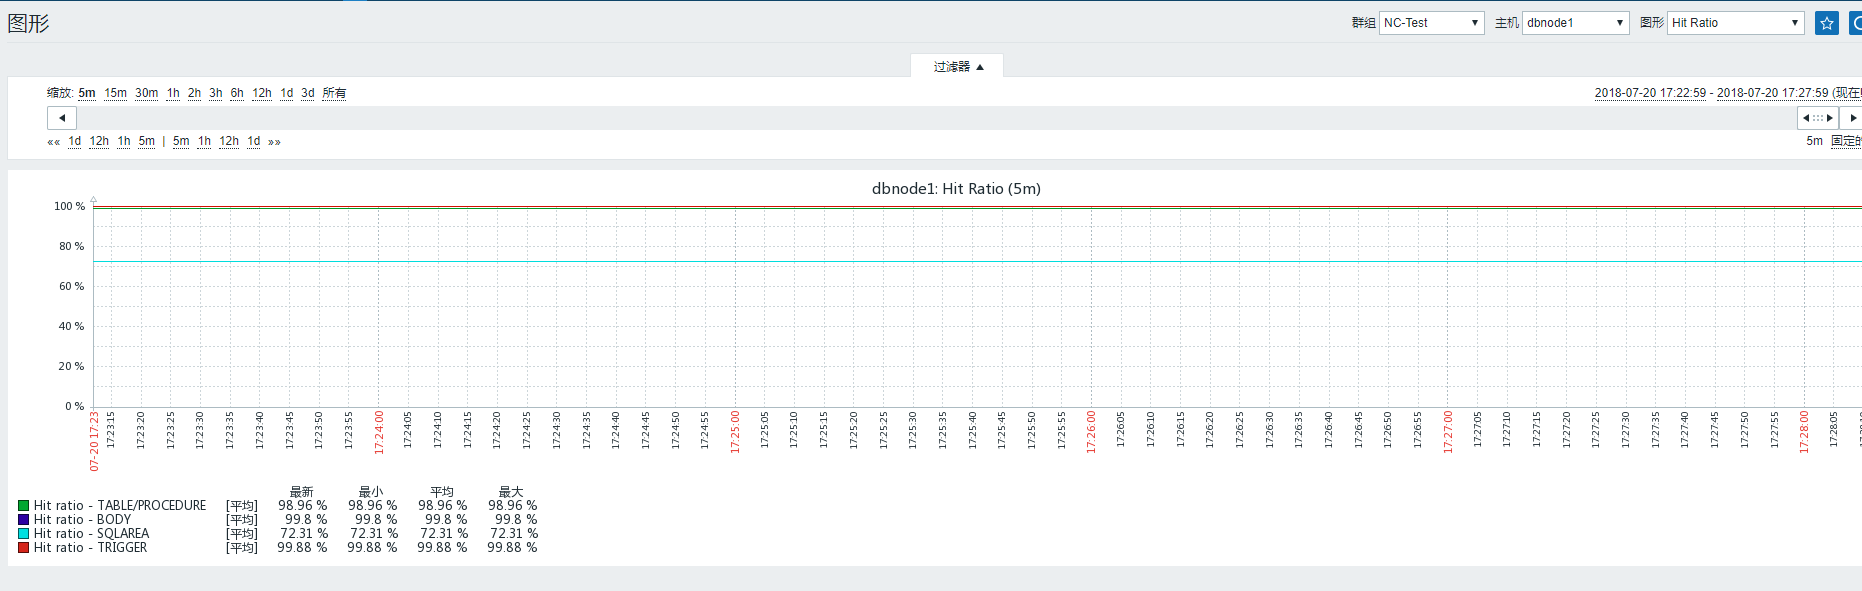Screen dimensions: 1862x591
Task: Click the blue BODY legend square
Action: tap(24, 520)
